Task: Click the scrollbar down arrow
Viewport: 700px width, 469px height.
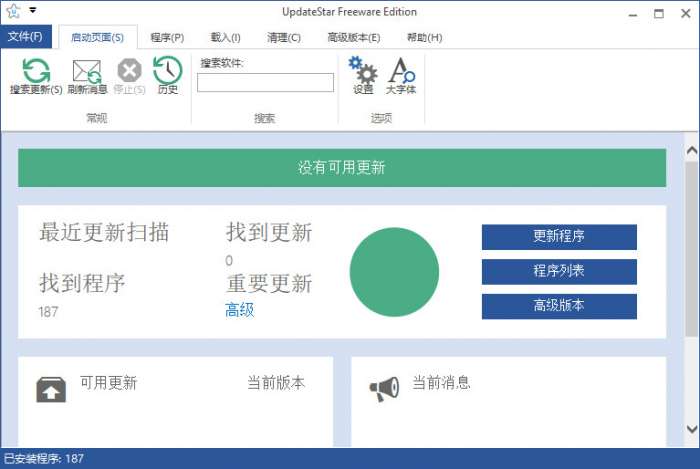Action: click(x=691, y=429)
